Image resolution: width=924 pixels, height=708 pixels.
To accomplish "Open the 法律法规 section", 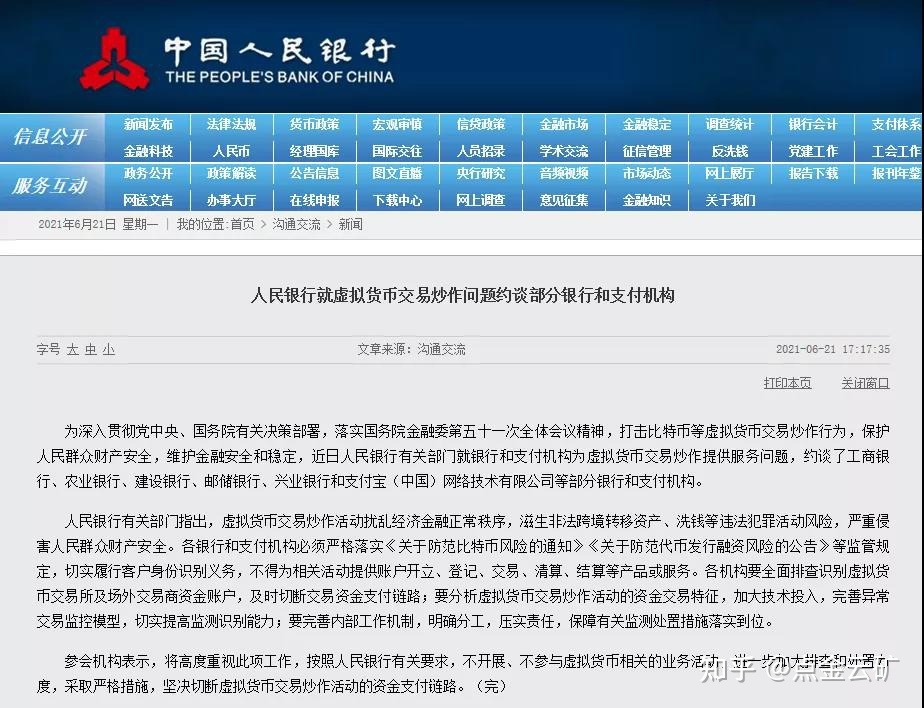I will [x=231, y=124].
